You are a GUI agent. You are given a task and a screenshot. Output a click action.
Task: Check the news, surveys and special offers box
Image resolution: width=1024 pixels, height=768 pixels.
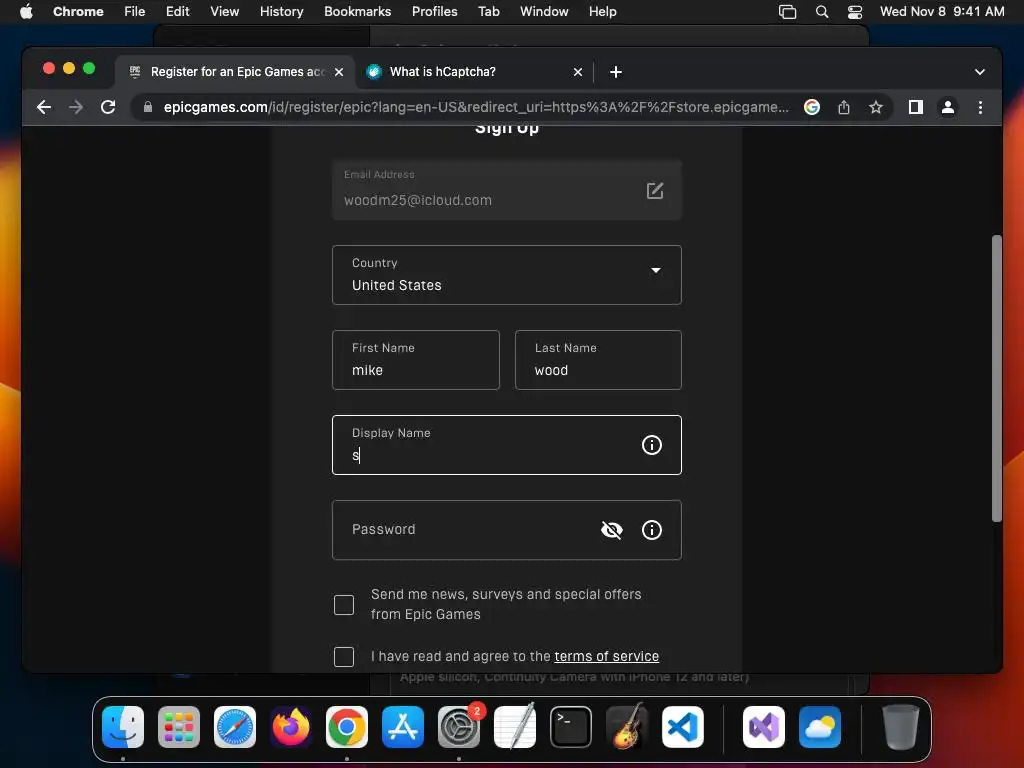click(344, 605)
